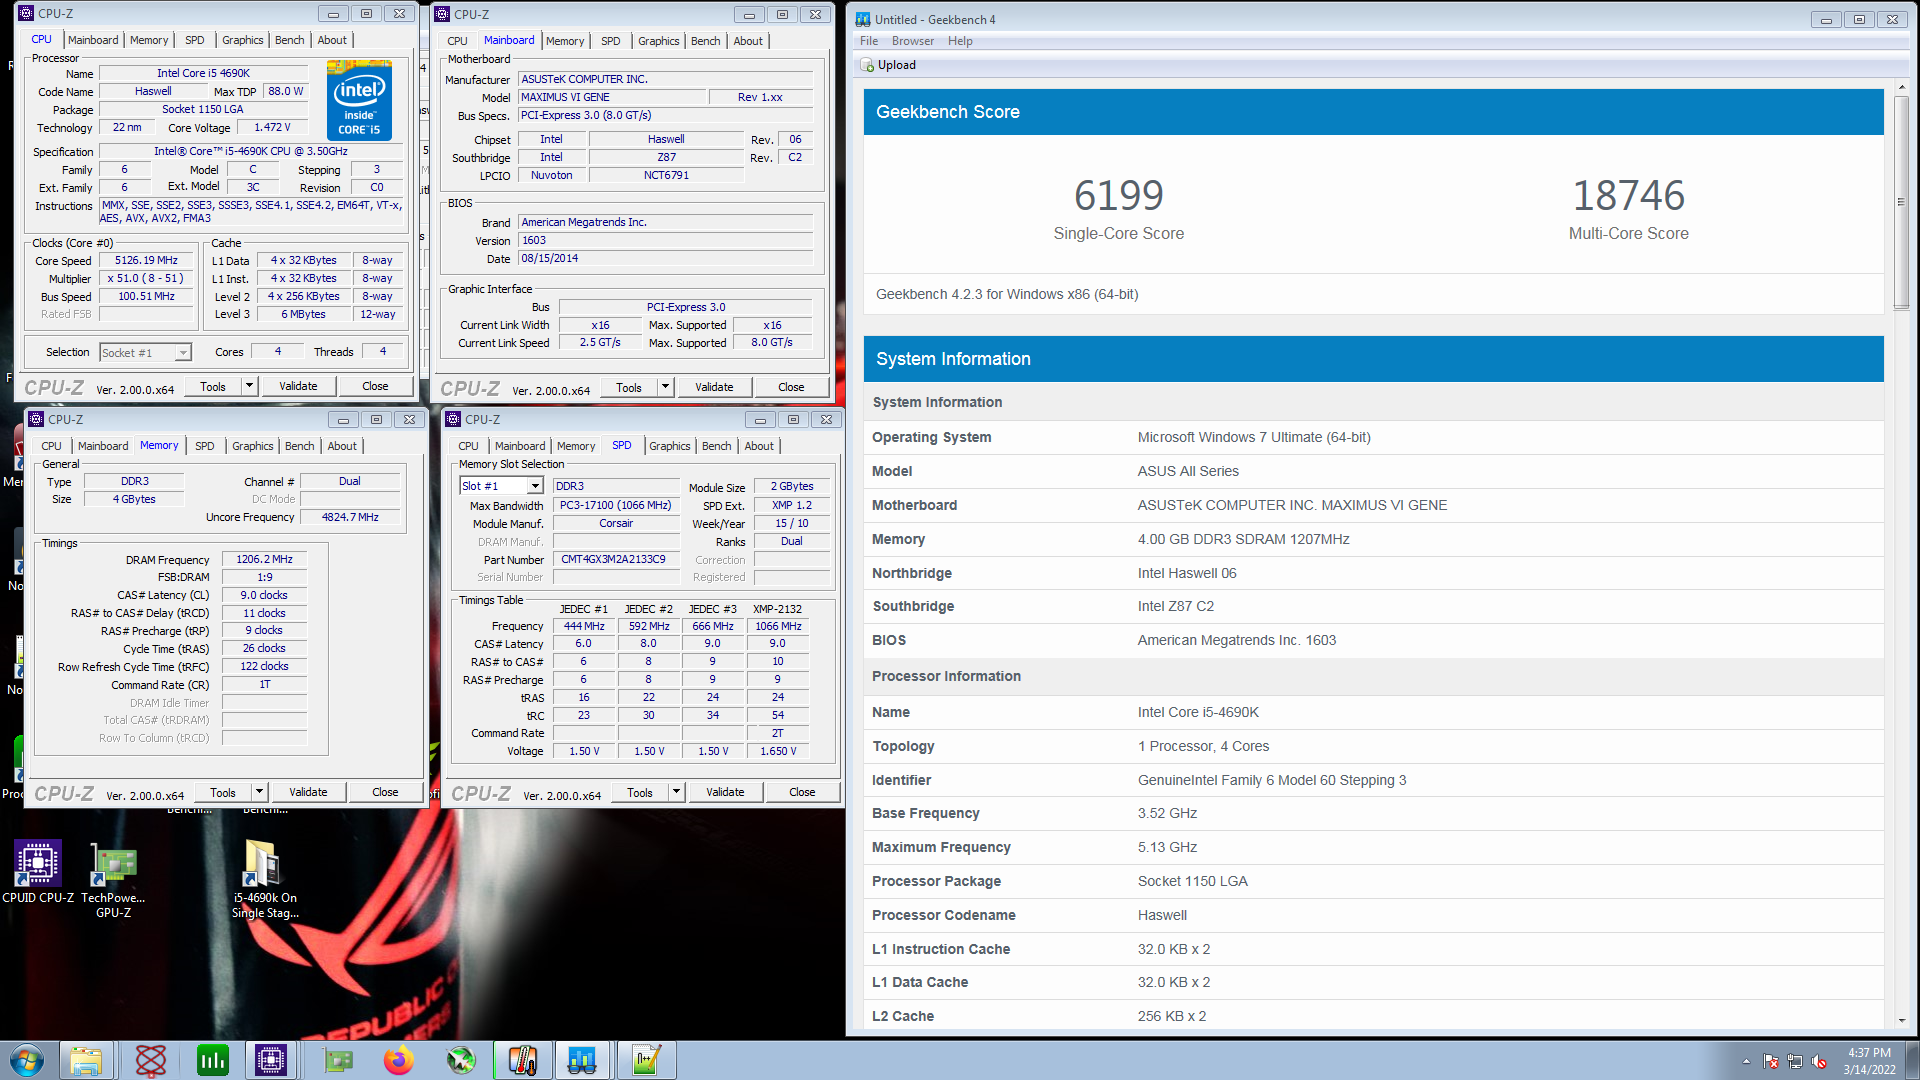Switch to CPU-Z purple chip taskbar icon
The width and height of the screenshot is (1920, 1080).
(271, 1060)
